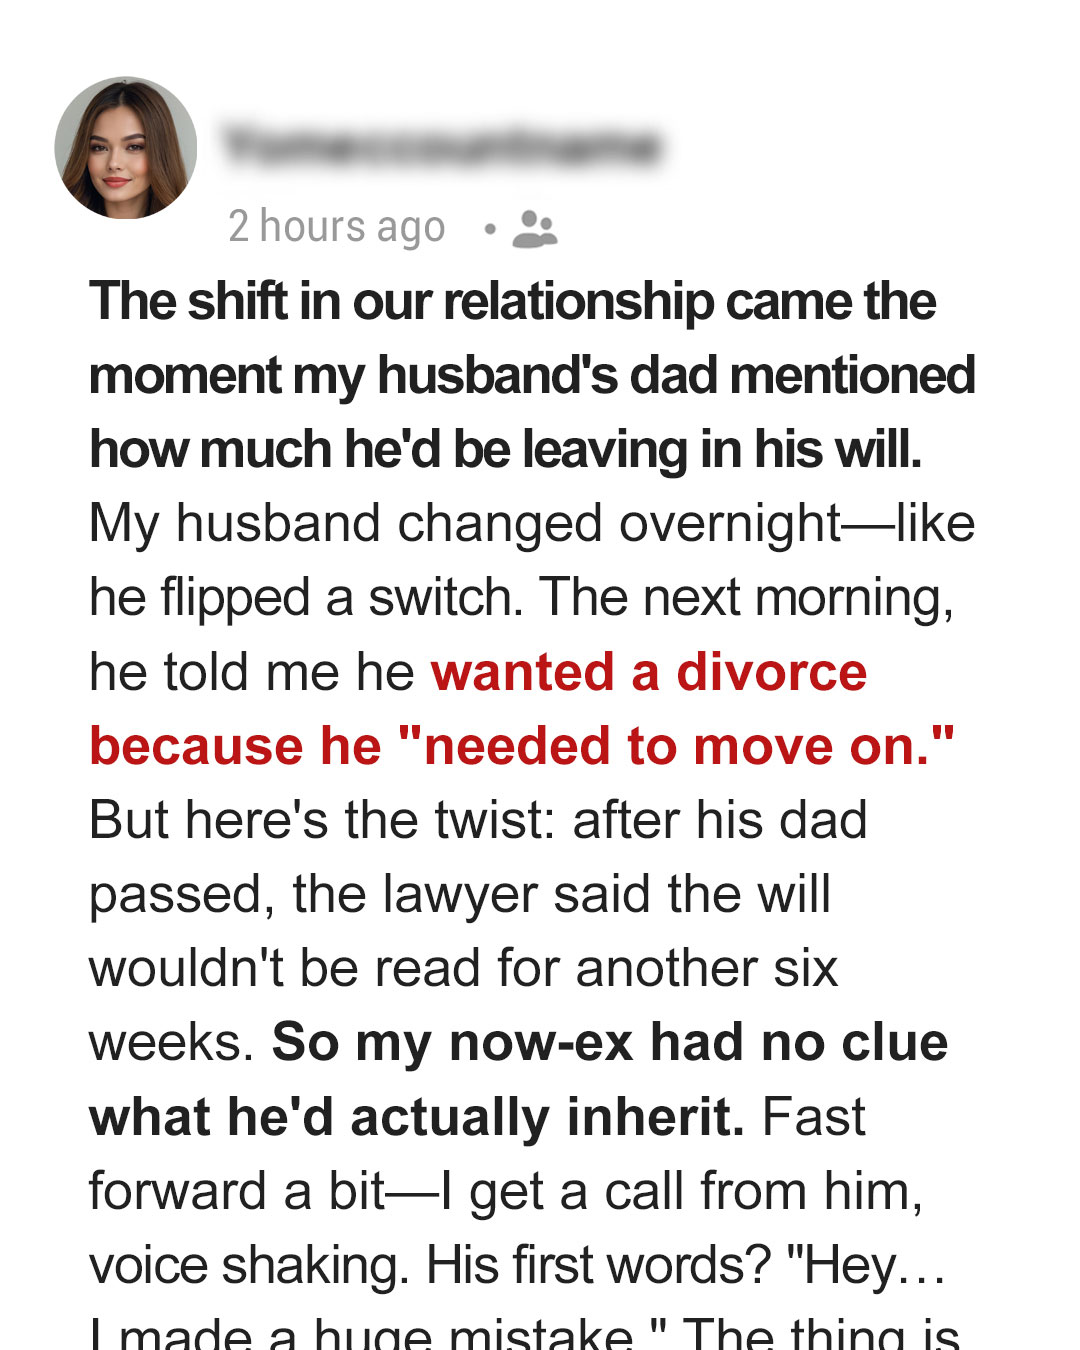Open the poster's profile picture

(126, 148)
